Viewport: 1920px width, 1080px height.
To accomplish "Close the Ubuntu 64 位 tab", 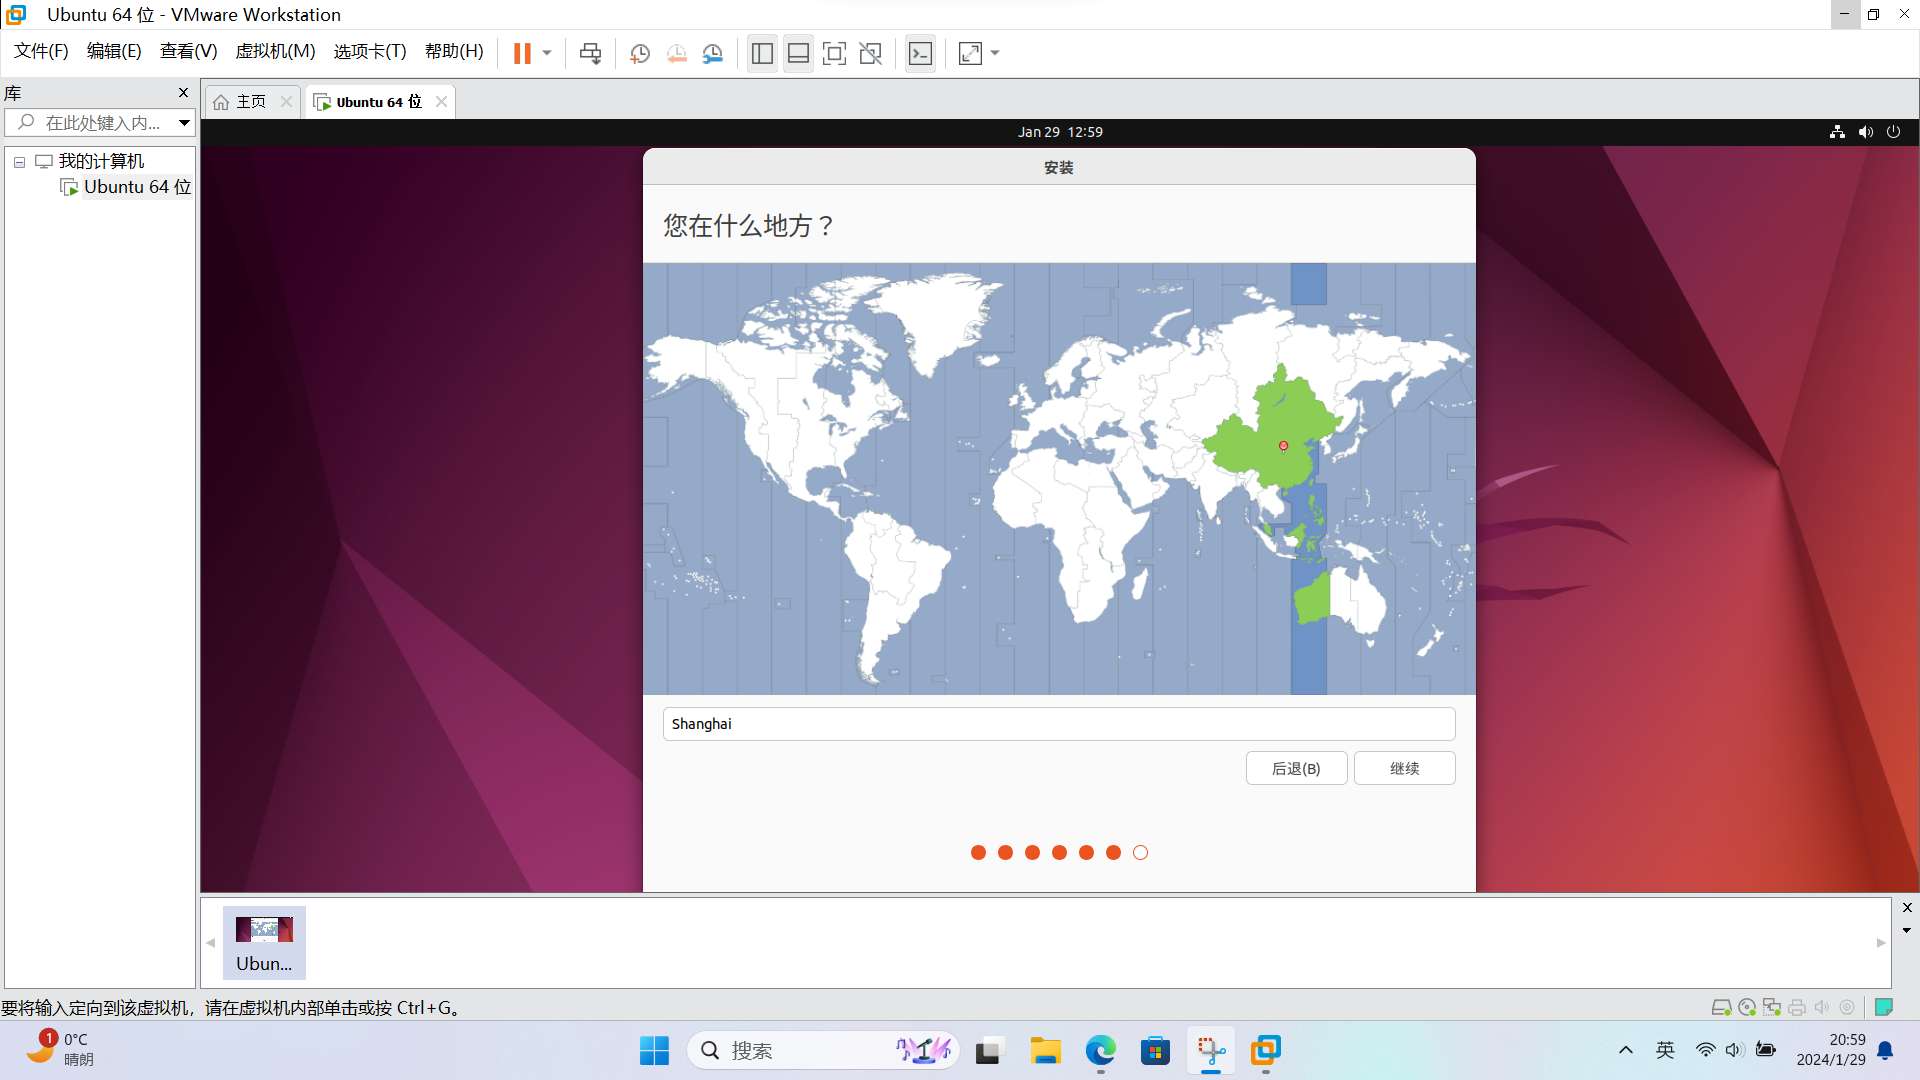I will (441, 102).
